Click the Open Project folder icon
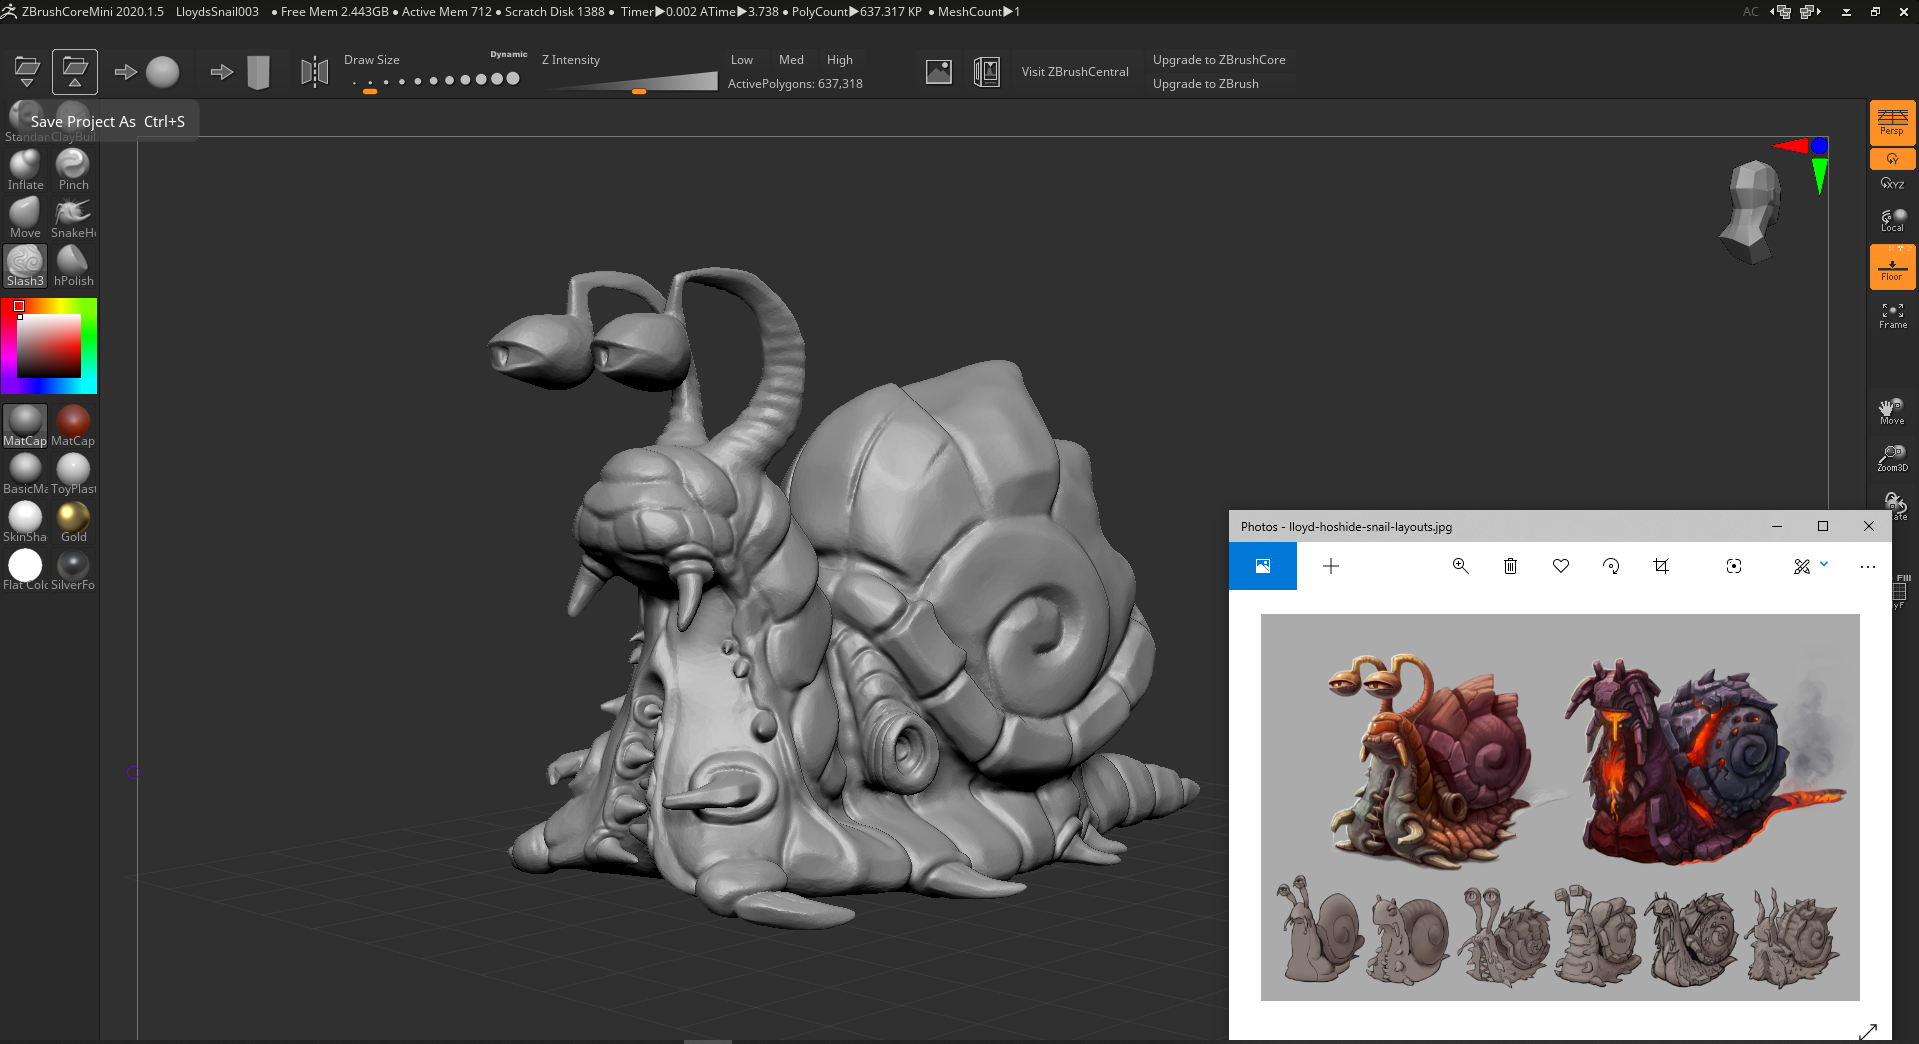This screenshot has height=1044, width=1919. pyautogui.click(x=27, y=72)
